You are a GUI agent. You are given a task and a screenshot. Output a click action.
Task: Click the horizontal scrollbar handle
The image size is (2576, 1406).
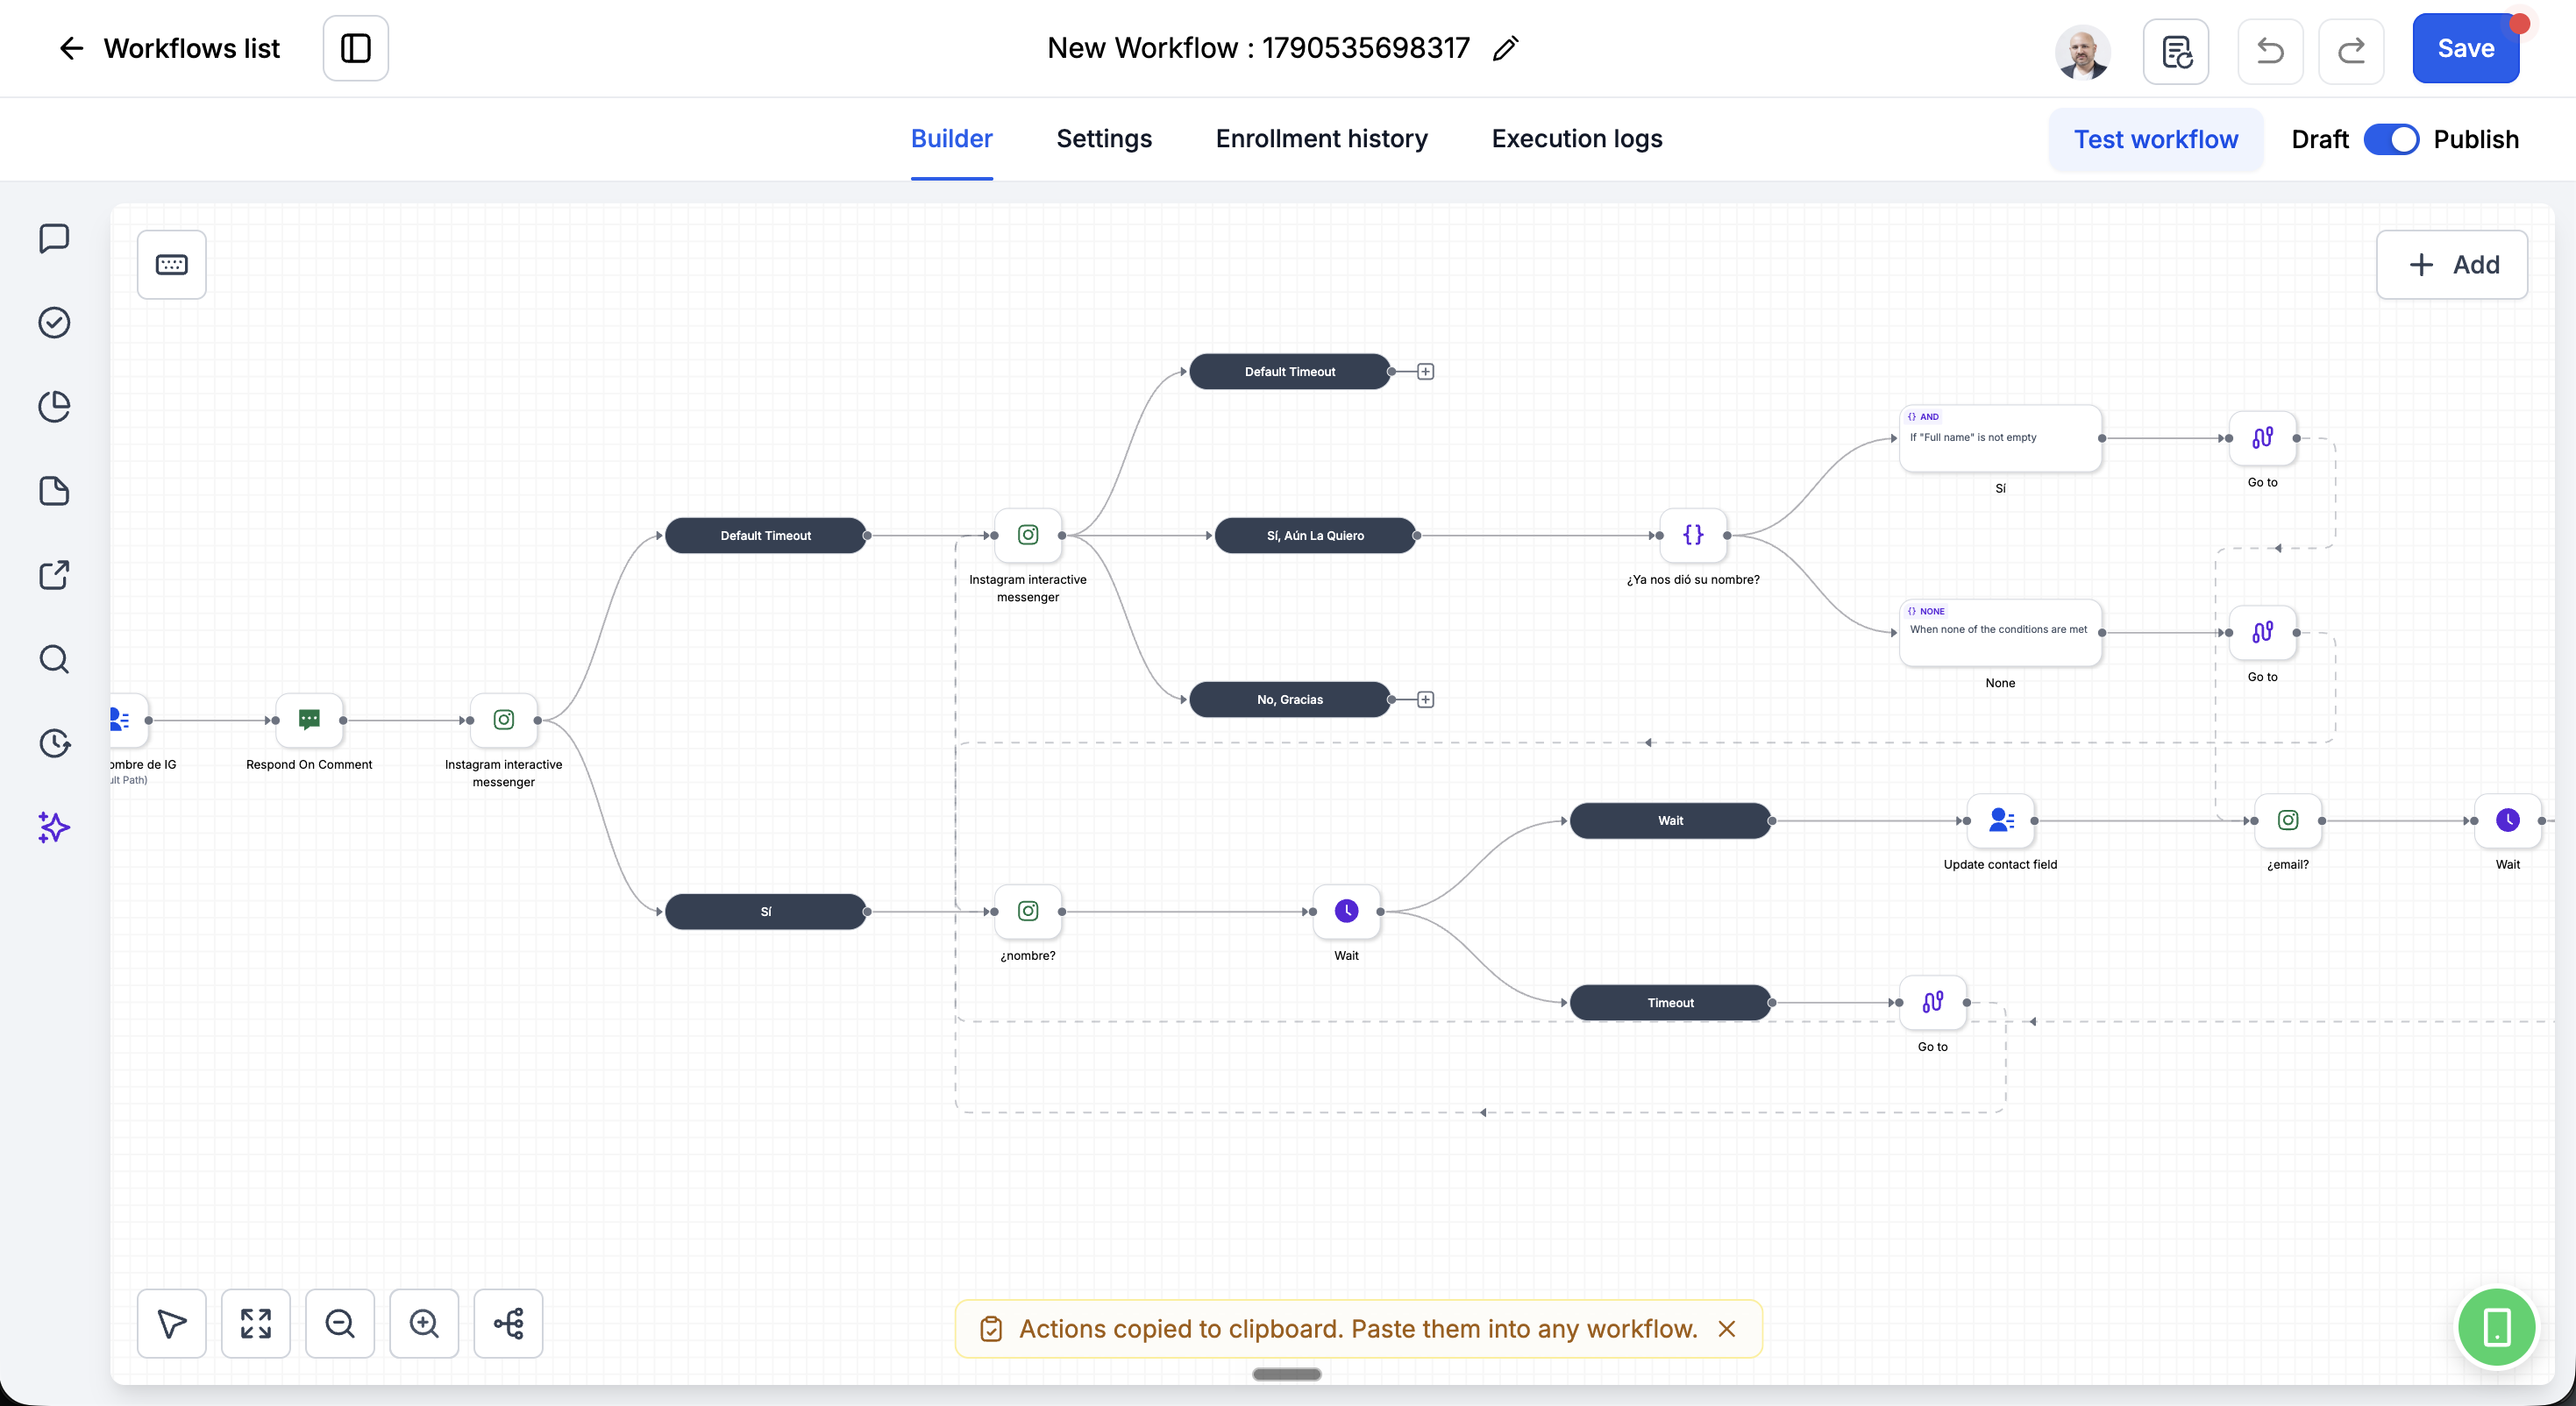(x=1287, y=1374)
